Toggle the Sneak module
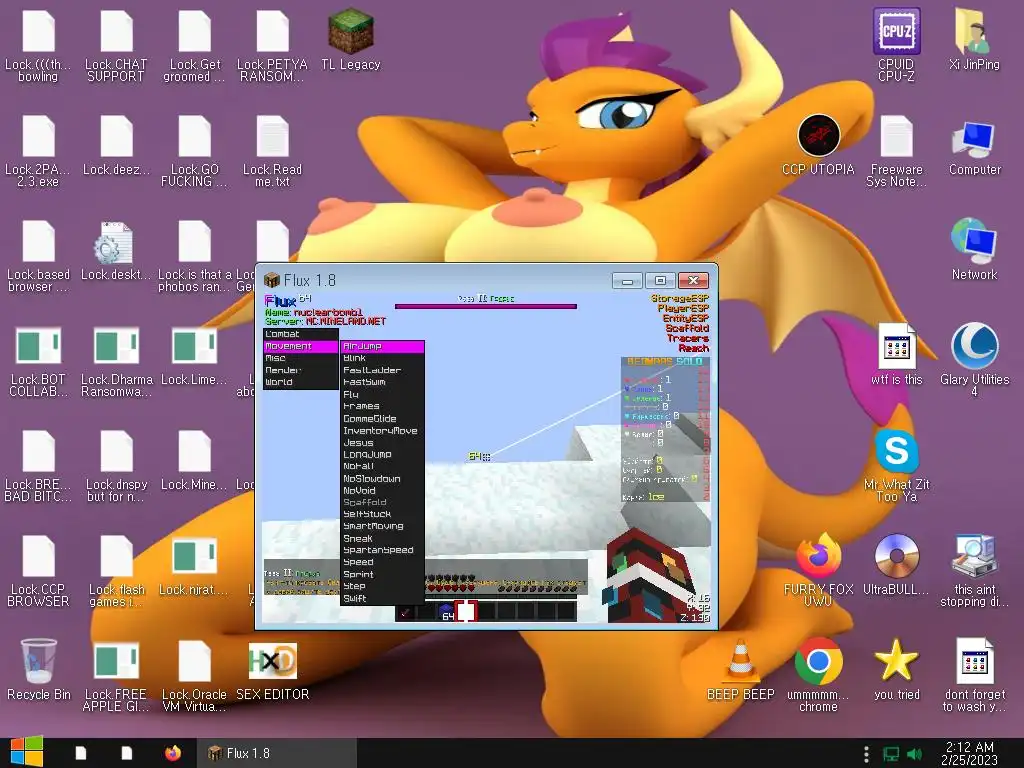1024x768 pixels. pos(383,538)
